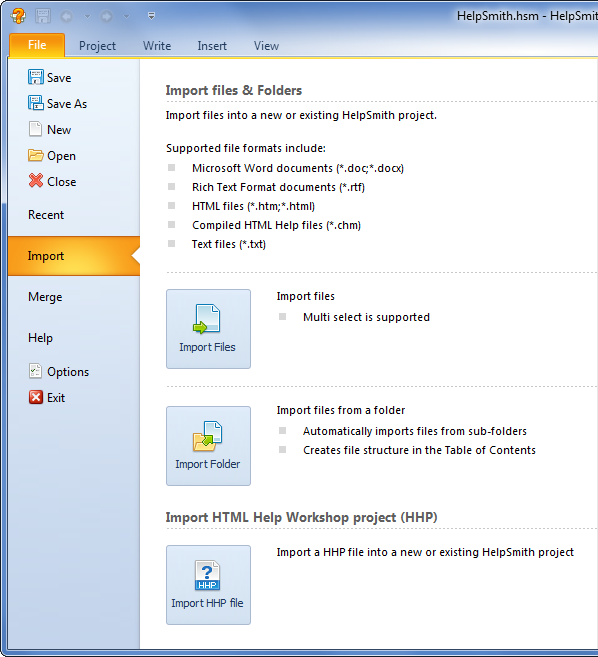Viewport: 598px width, 657px height.
Task: Choose Open in the File menu
Action: point(62,156)
